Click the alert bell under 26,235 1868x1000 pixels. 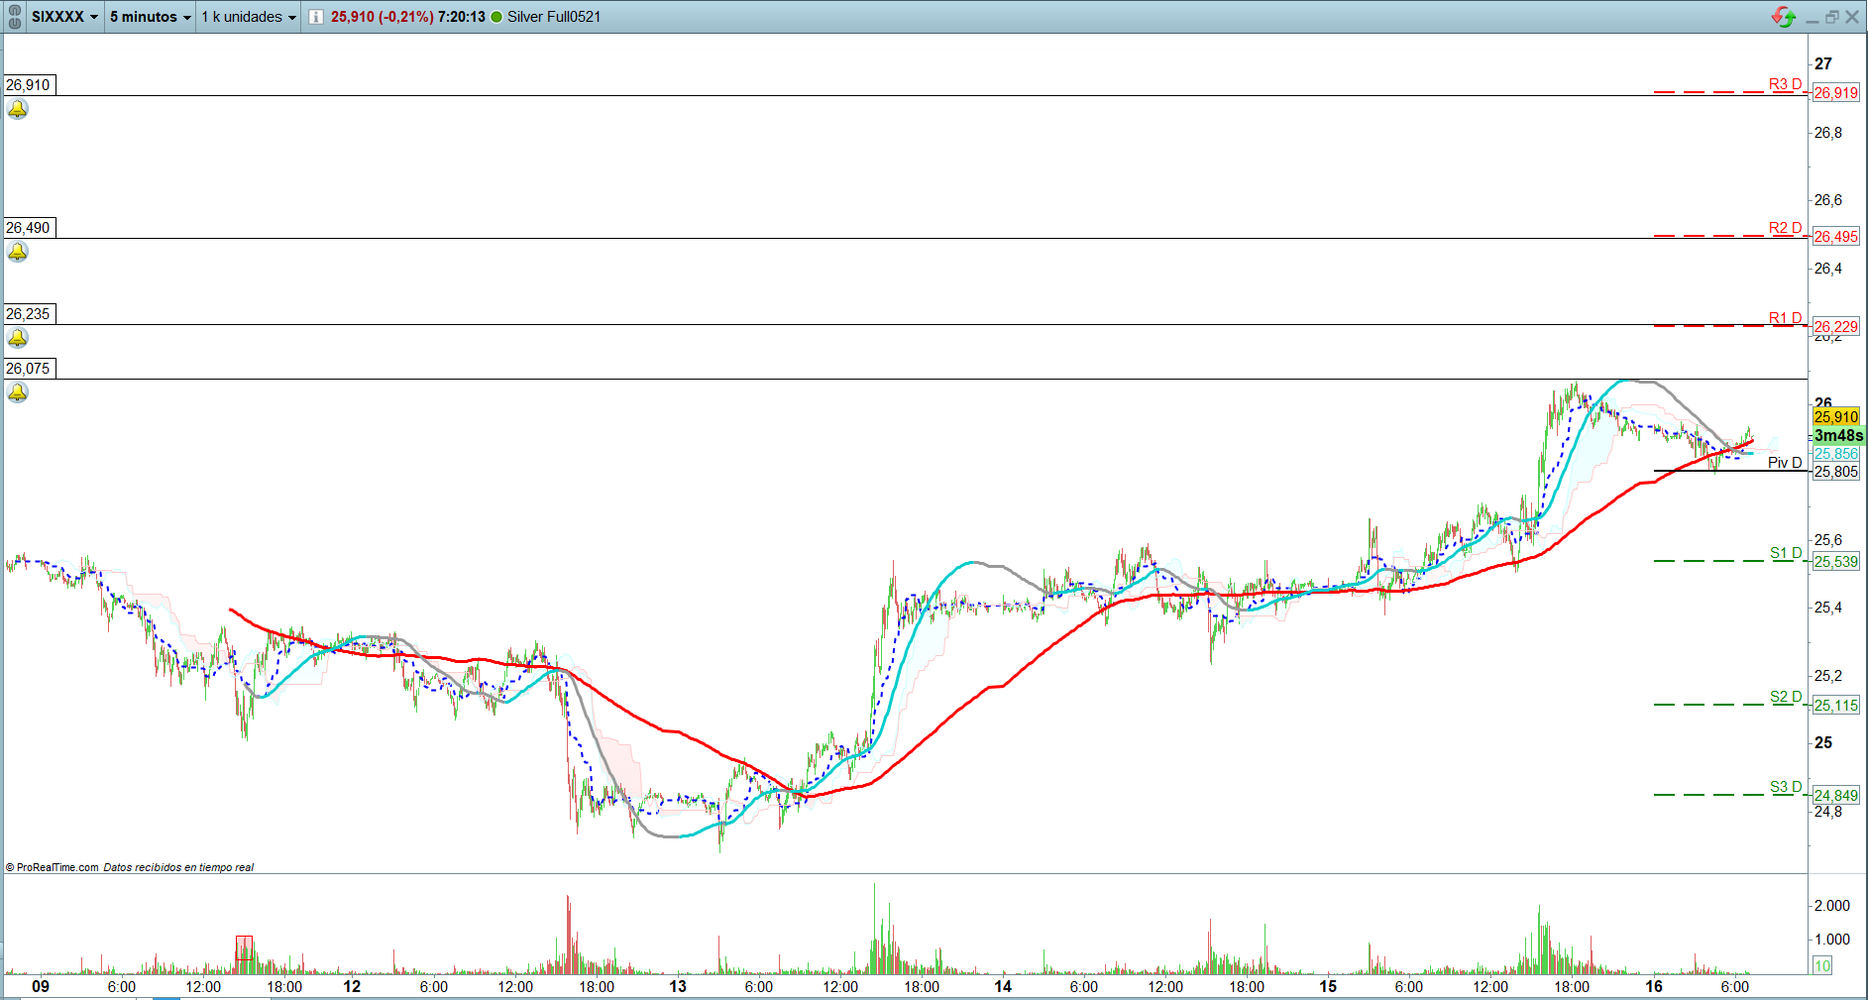coord(18,338)
